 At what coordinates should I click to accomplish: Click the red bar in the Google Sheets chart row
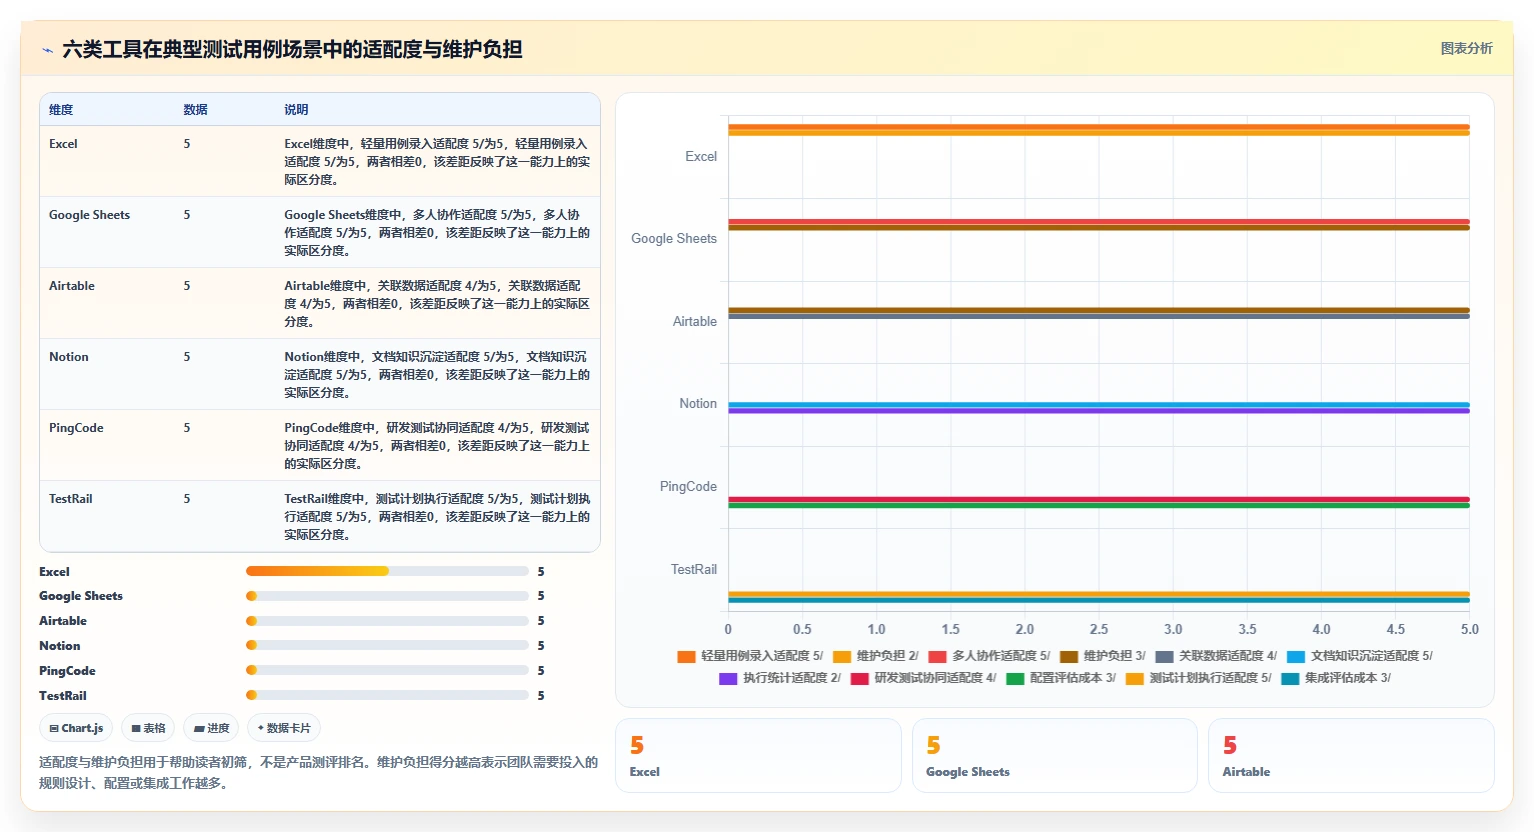point(1099,222)
